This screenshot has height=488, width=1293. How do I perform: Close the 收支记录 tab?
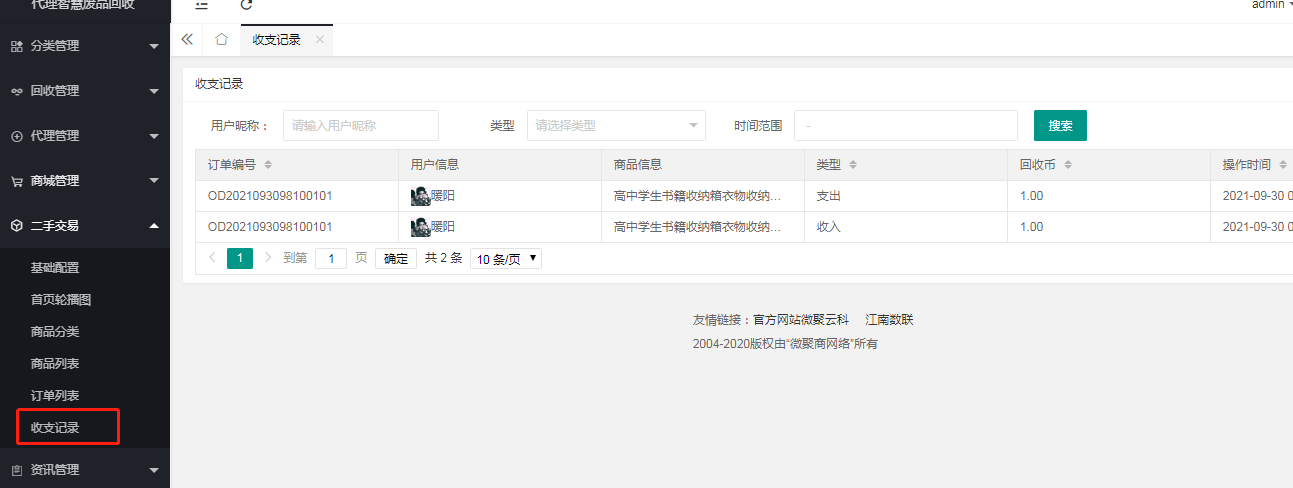click(x=319, y=39)
